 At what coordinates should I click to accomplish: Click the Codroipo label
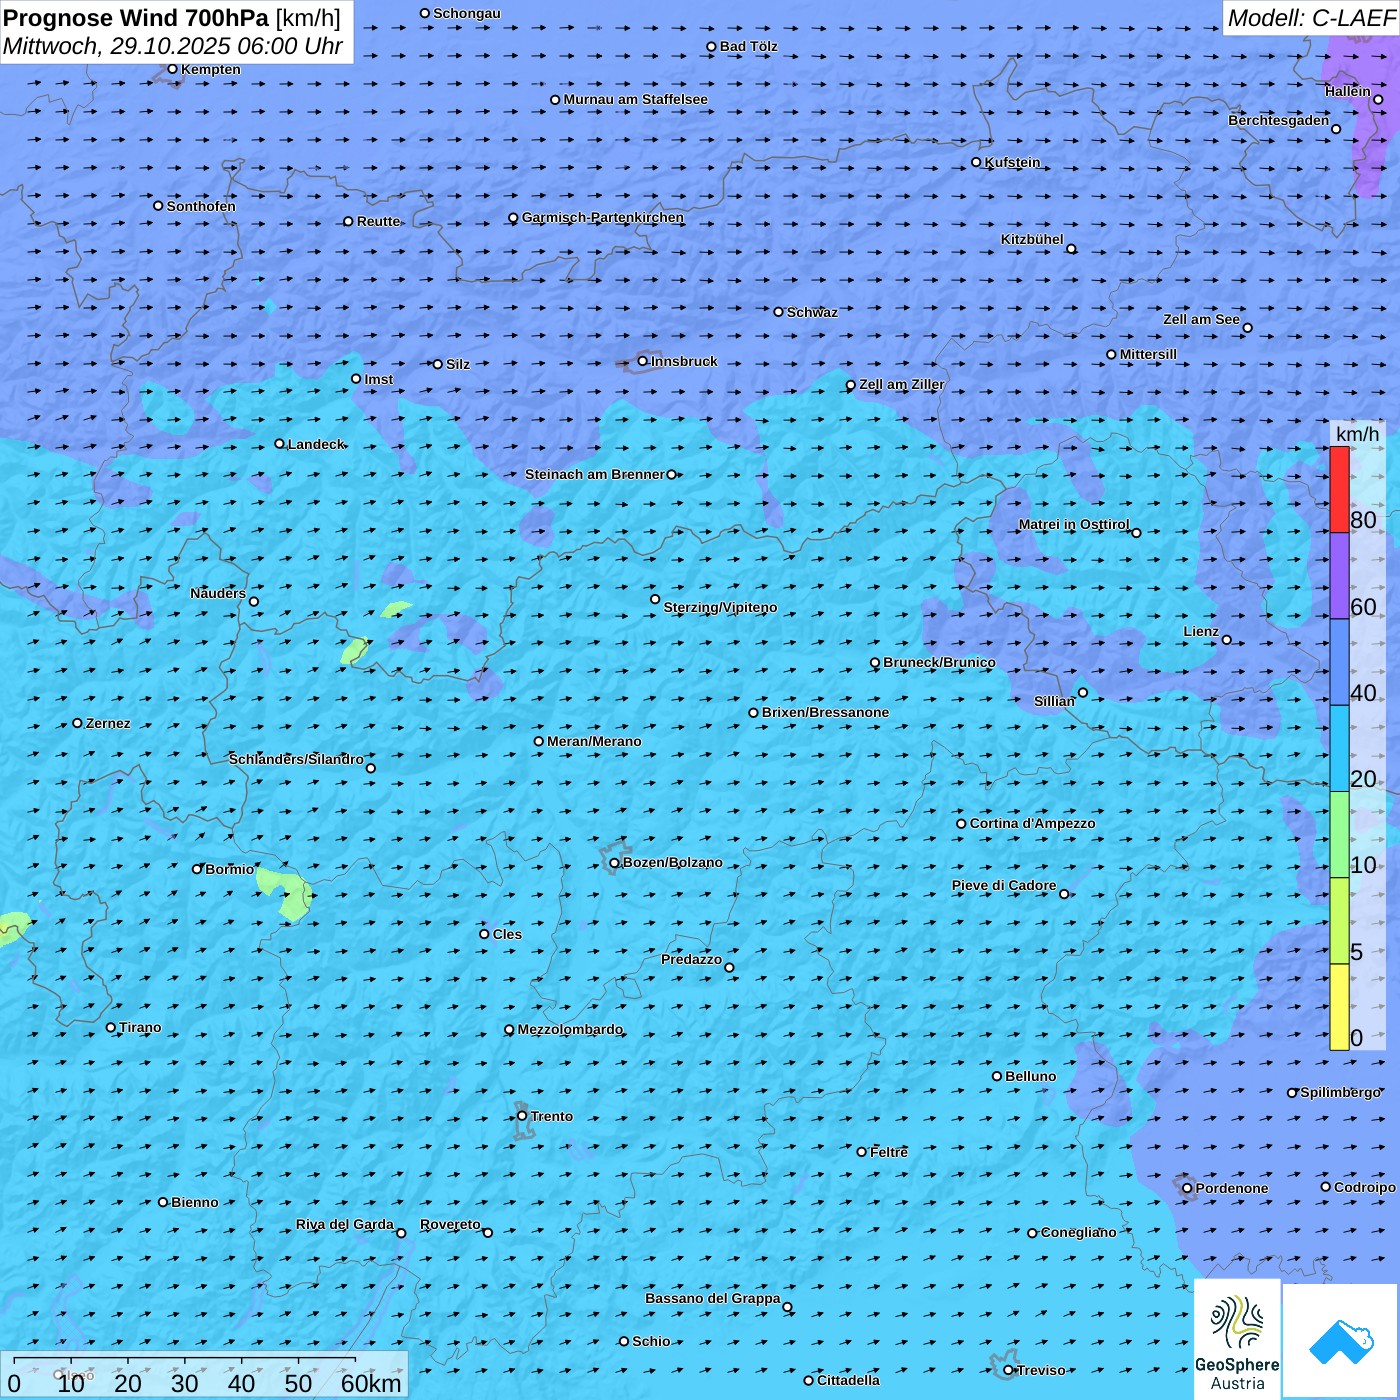click(1365, 1187)
